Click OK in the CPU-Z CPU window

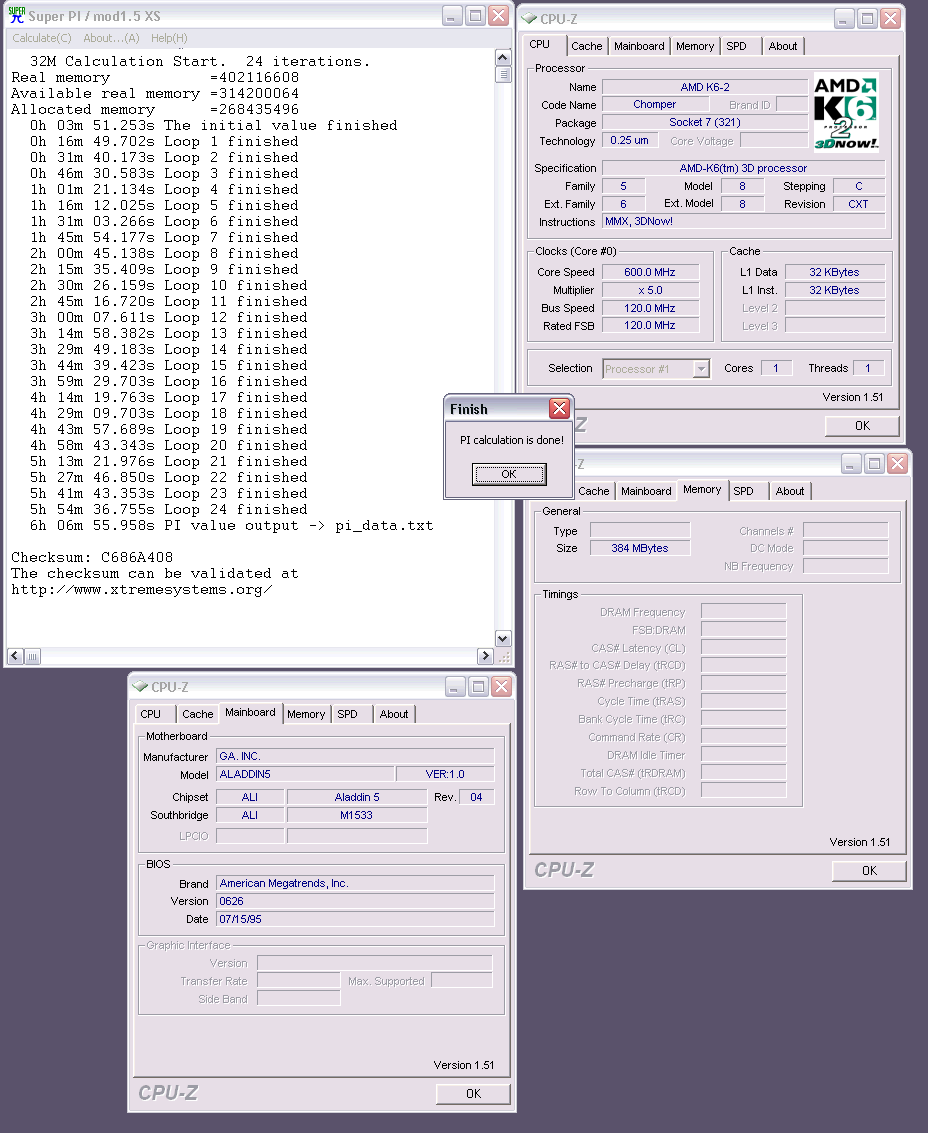click(x=862, y=426)
